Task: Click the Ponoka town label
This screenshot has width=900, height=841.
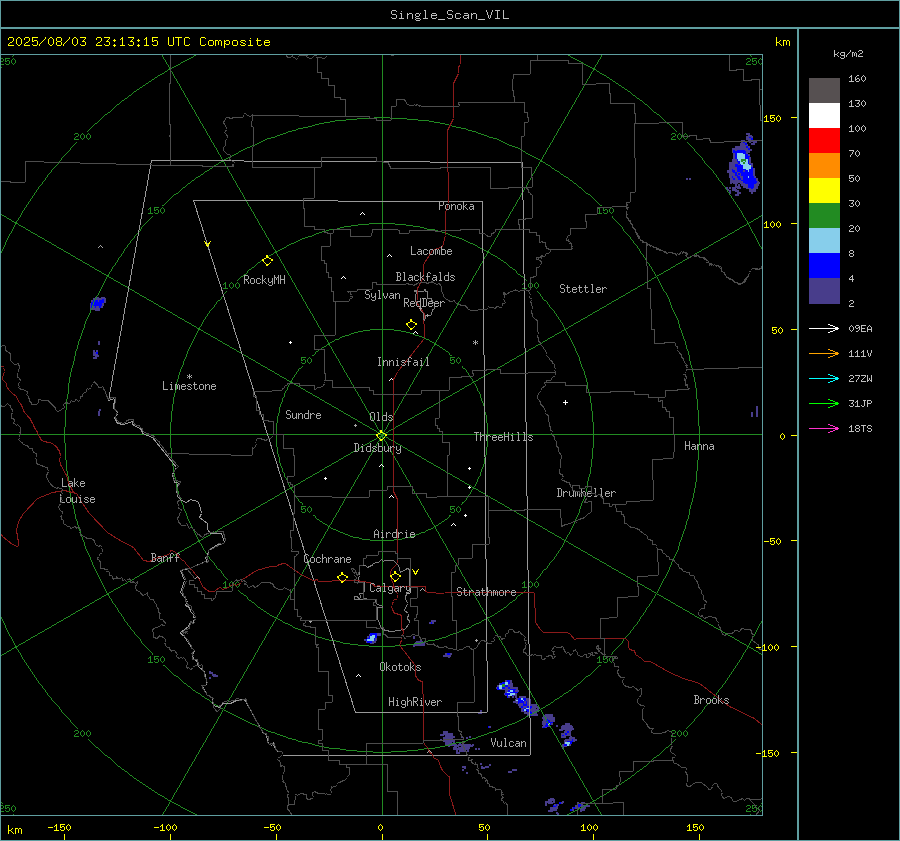Action: pyautogui.click(x=456, y=206)
